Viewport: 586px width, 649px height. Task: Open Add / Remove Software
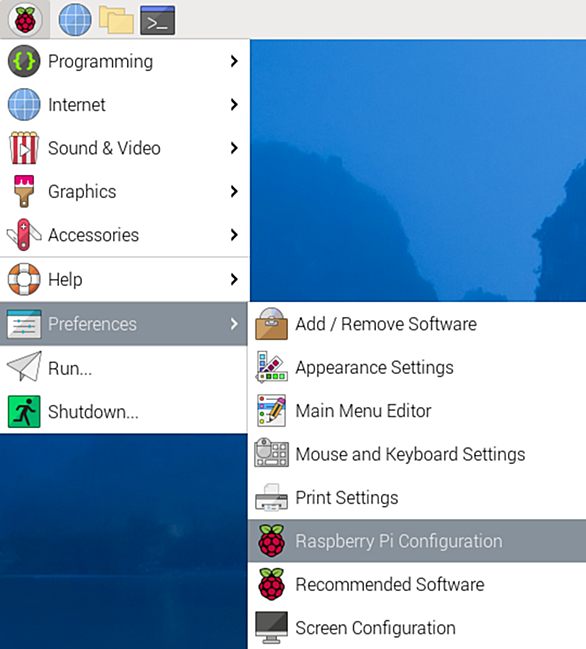417,324
